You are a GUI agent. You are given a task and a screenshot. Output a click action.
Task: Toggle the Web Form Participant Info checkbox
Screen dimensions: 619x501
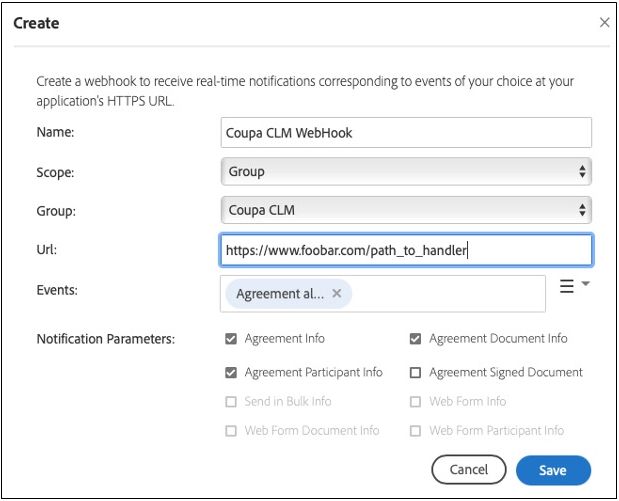[415, 431]
